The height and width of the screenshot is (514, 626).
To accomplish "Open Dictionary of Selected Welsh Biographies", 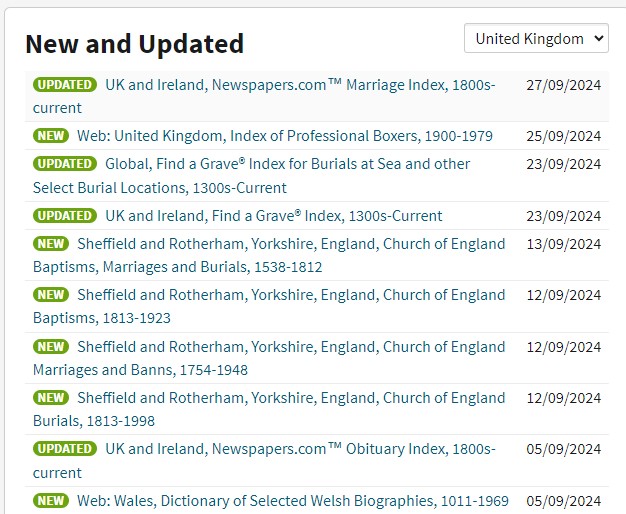I will (292, 500).
